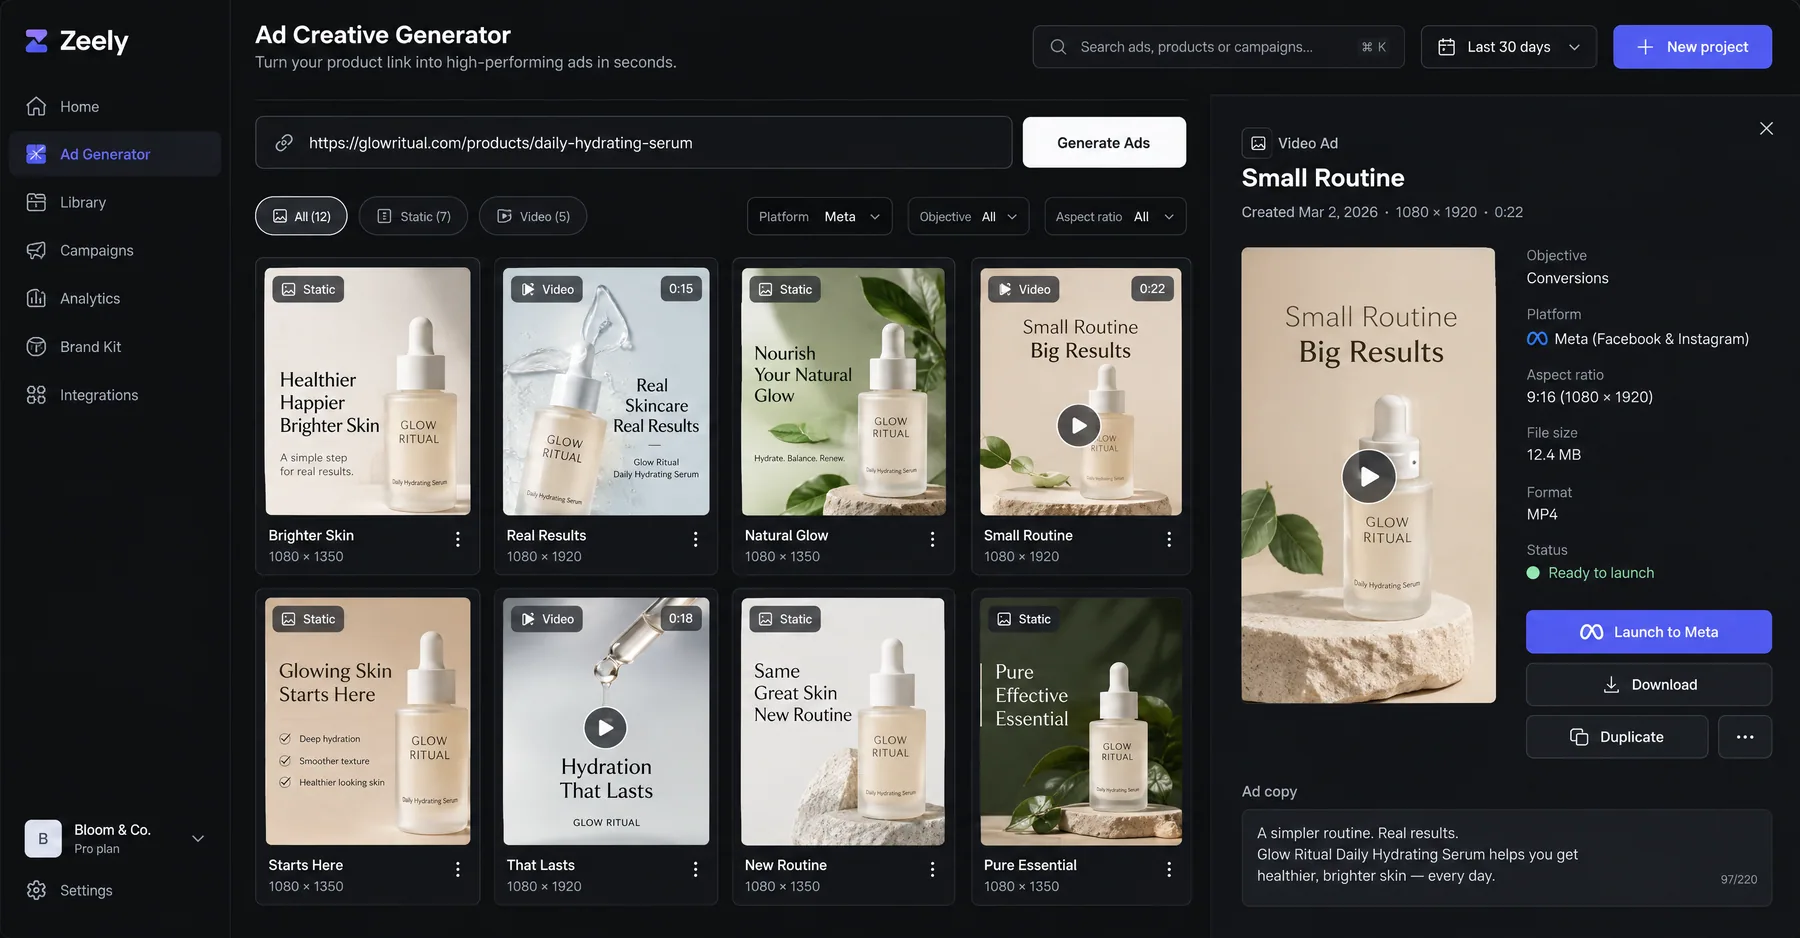Open the Library section
This screenshot has height=938, width=1800.
click(x=115, y=202)
